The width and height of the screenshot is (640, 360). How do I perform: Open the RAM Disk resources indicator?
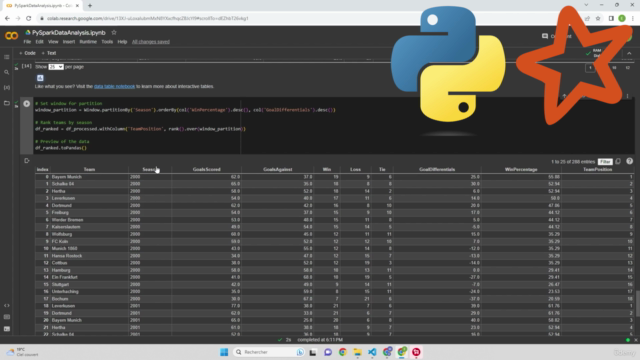(x=594, y=53)
